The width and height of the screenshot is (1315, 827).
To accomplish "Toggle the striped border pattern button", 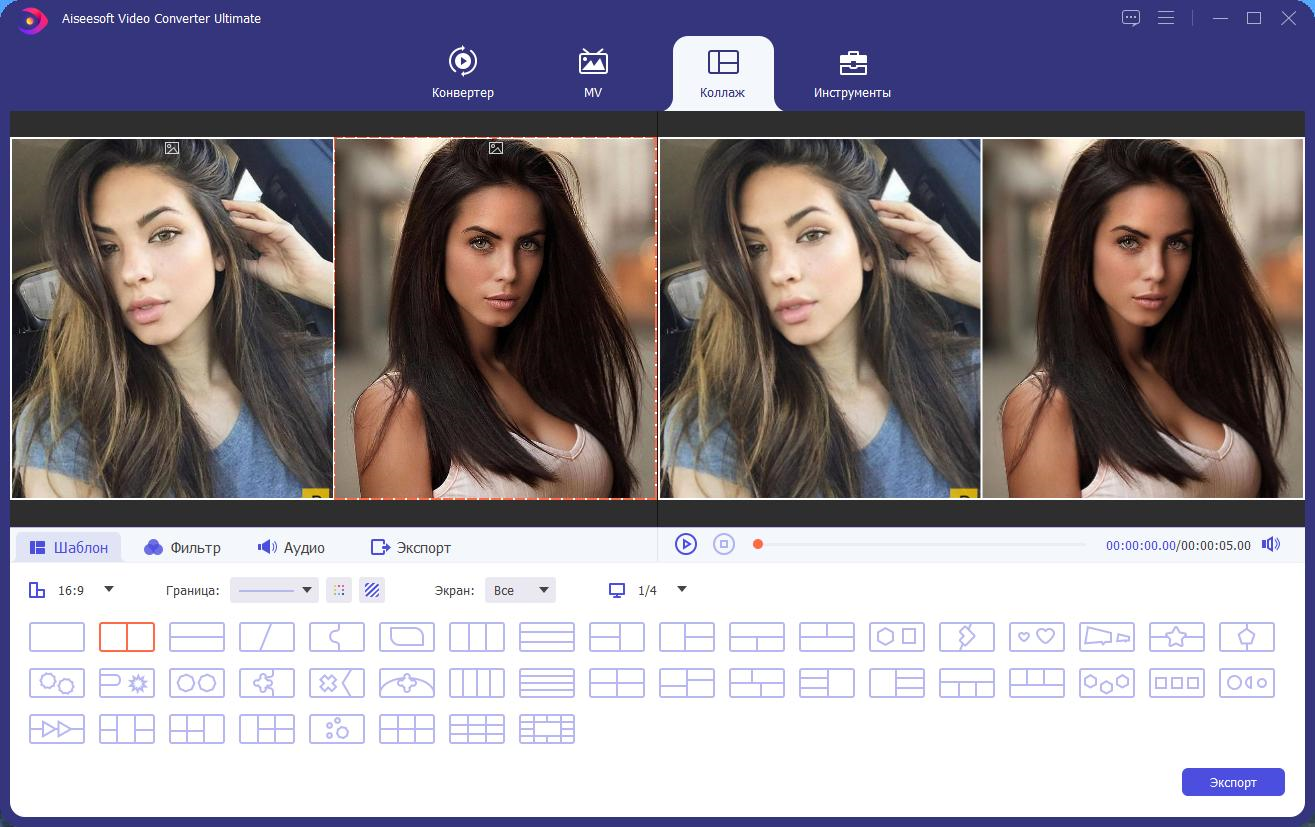I will 372,590.
